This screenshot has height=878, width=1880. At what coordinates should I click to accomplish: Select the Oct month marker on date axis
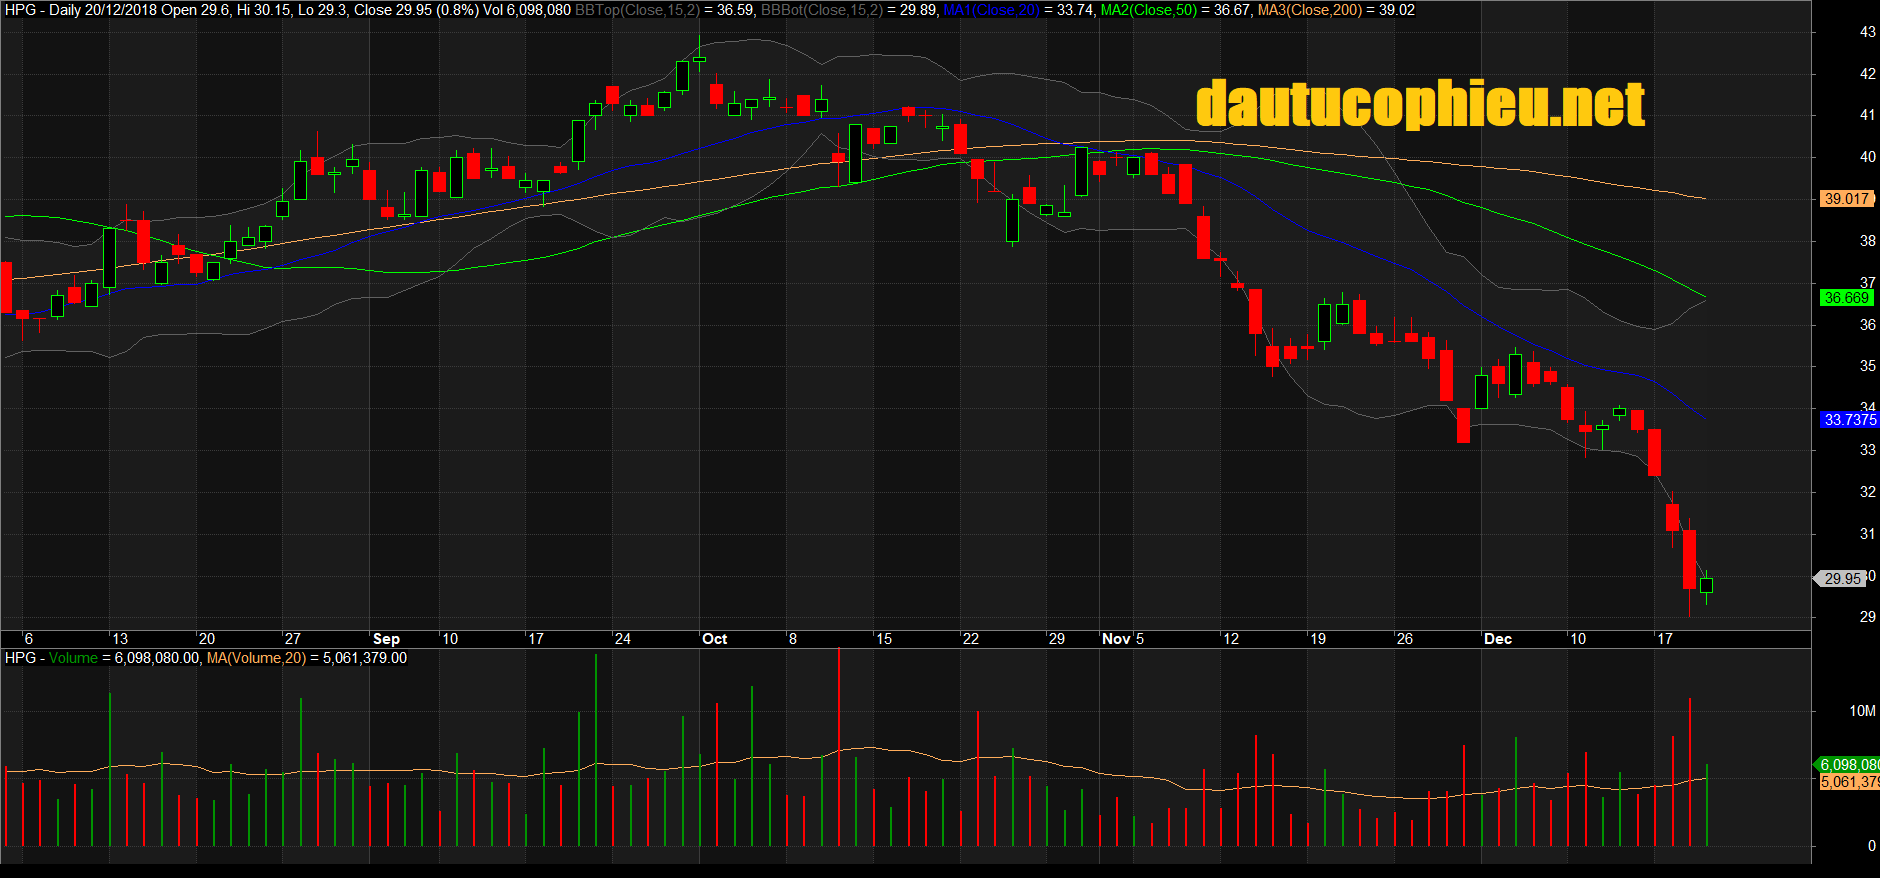[x=714, y=639]
